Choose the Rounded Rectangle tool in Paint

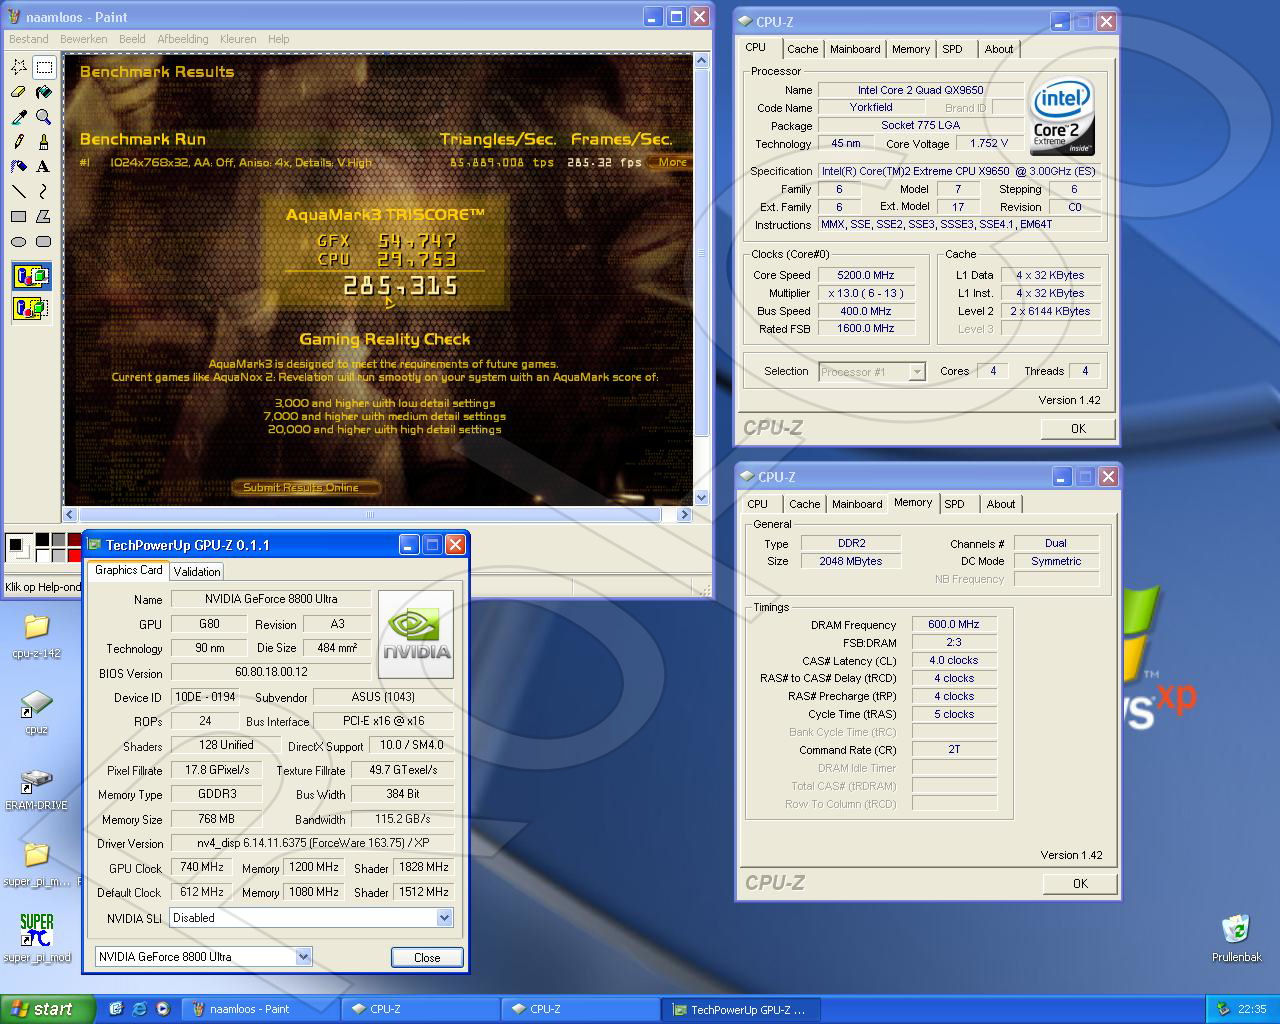click(x=44, y=241)
